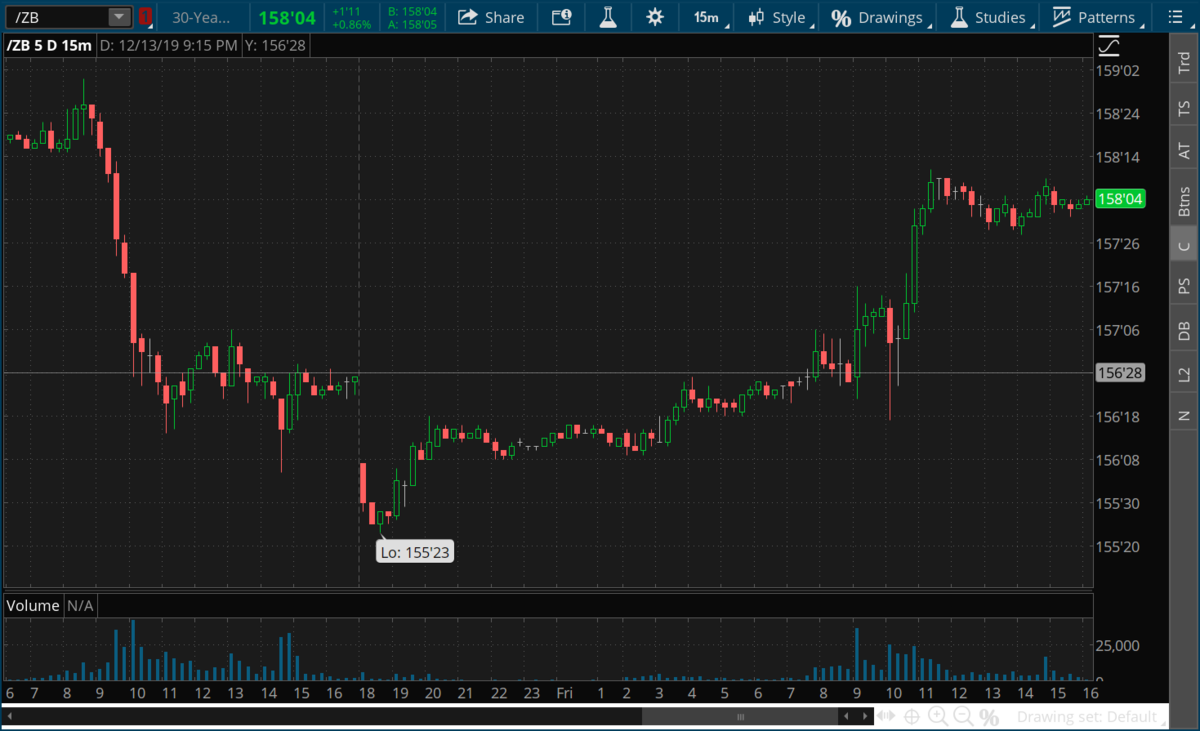This screenshot has height=731, width=1200.
Task: Select the C sidebar tab
Action: click(1184, 246)
